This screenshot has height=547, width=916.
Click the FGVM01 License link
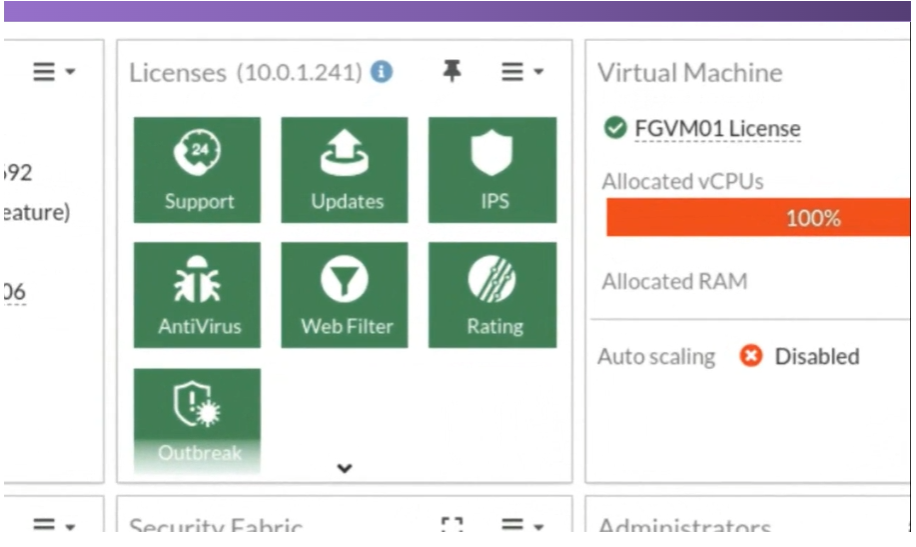[717, 129]
